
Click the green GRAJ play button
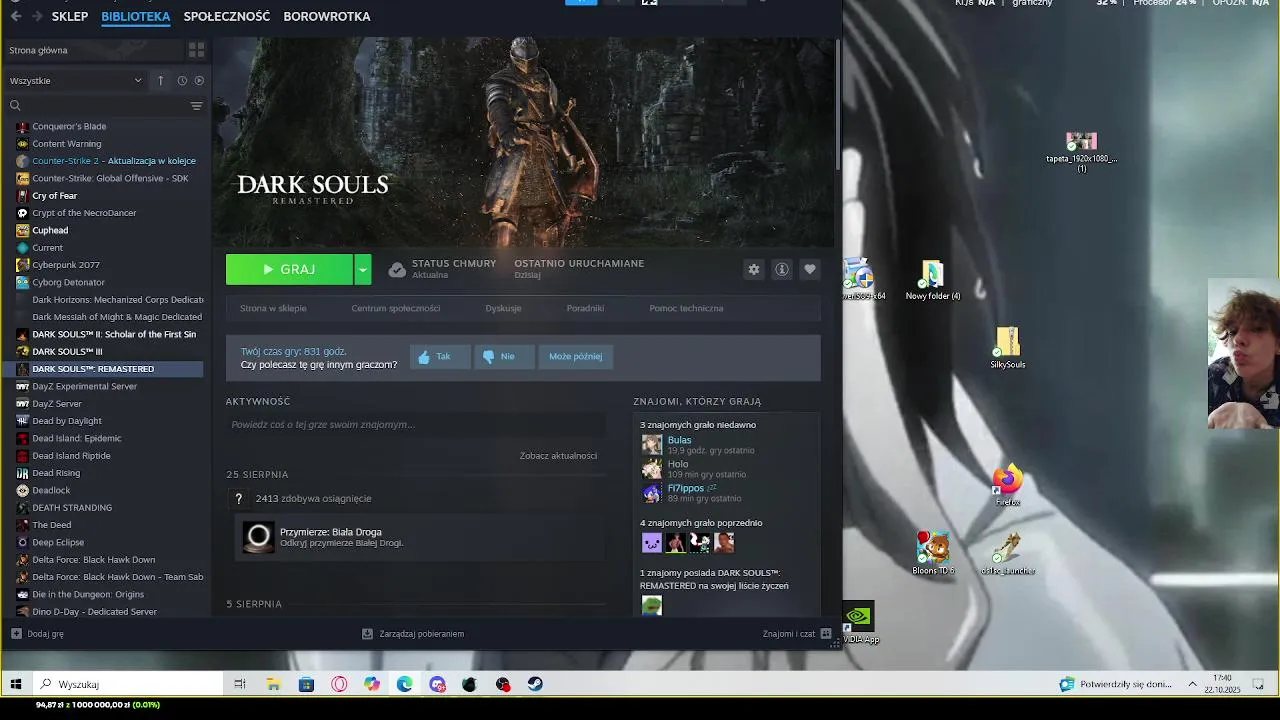(x=289, y=269)
